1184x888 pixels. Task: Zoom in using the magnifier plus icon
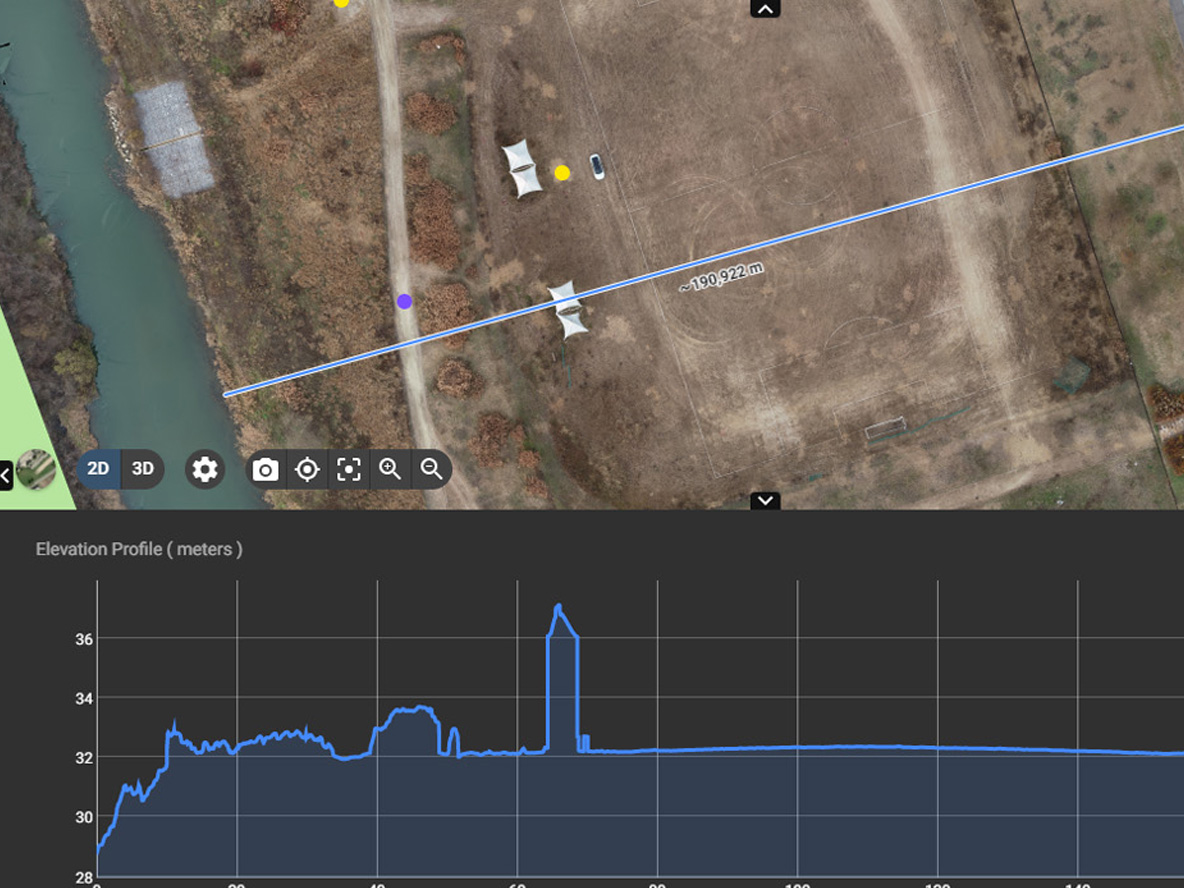click(390, 469)
